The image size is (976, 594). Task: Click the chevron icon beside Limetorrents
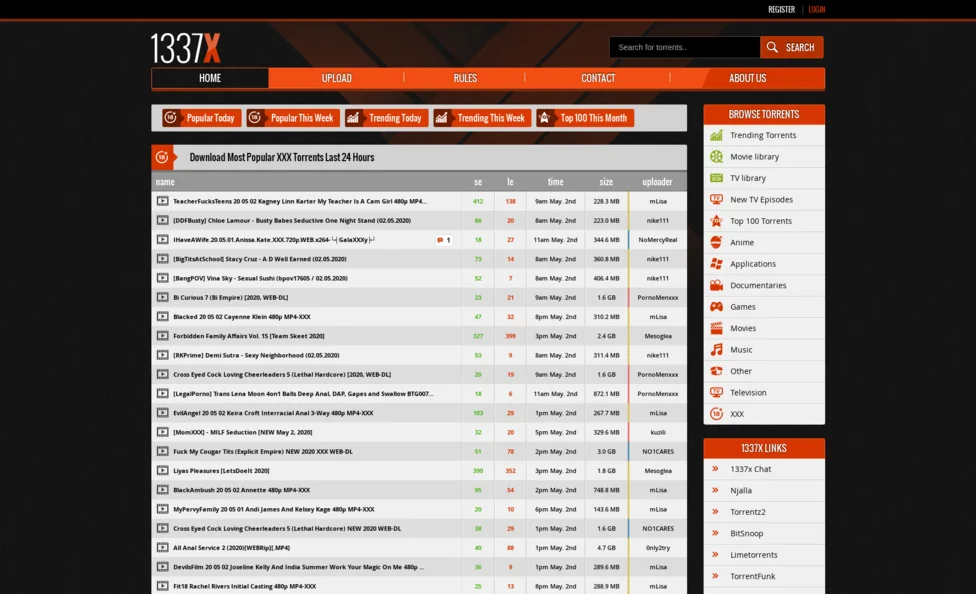tap(715, 555)
